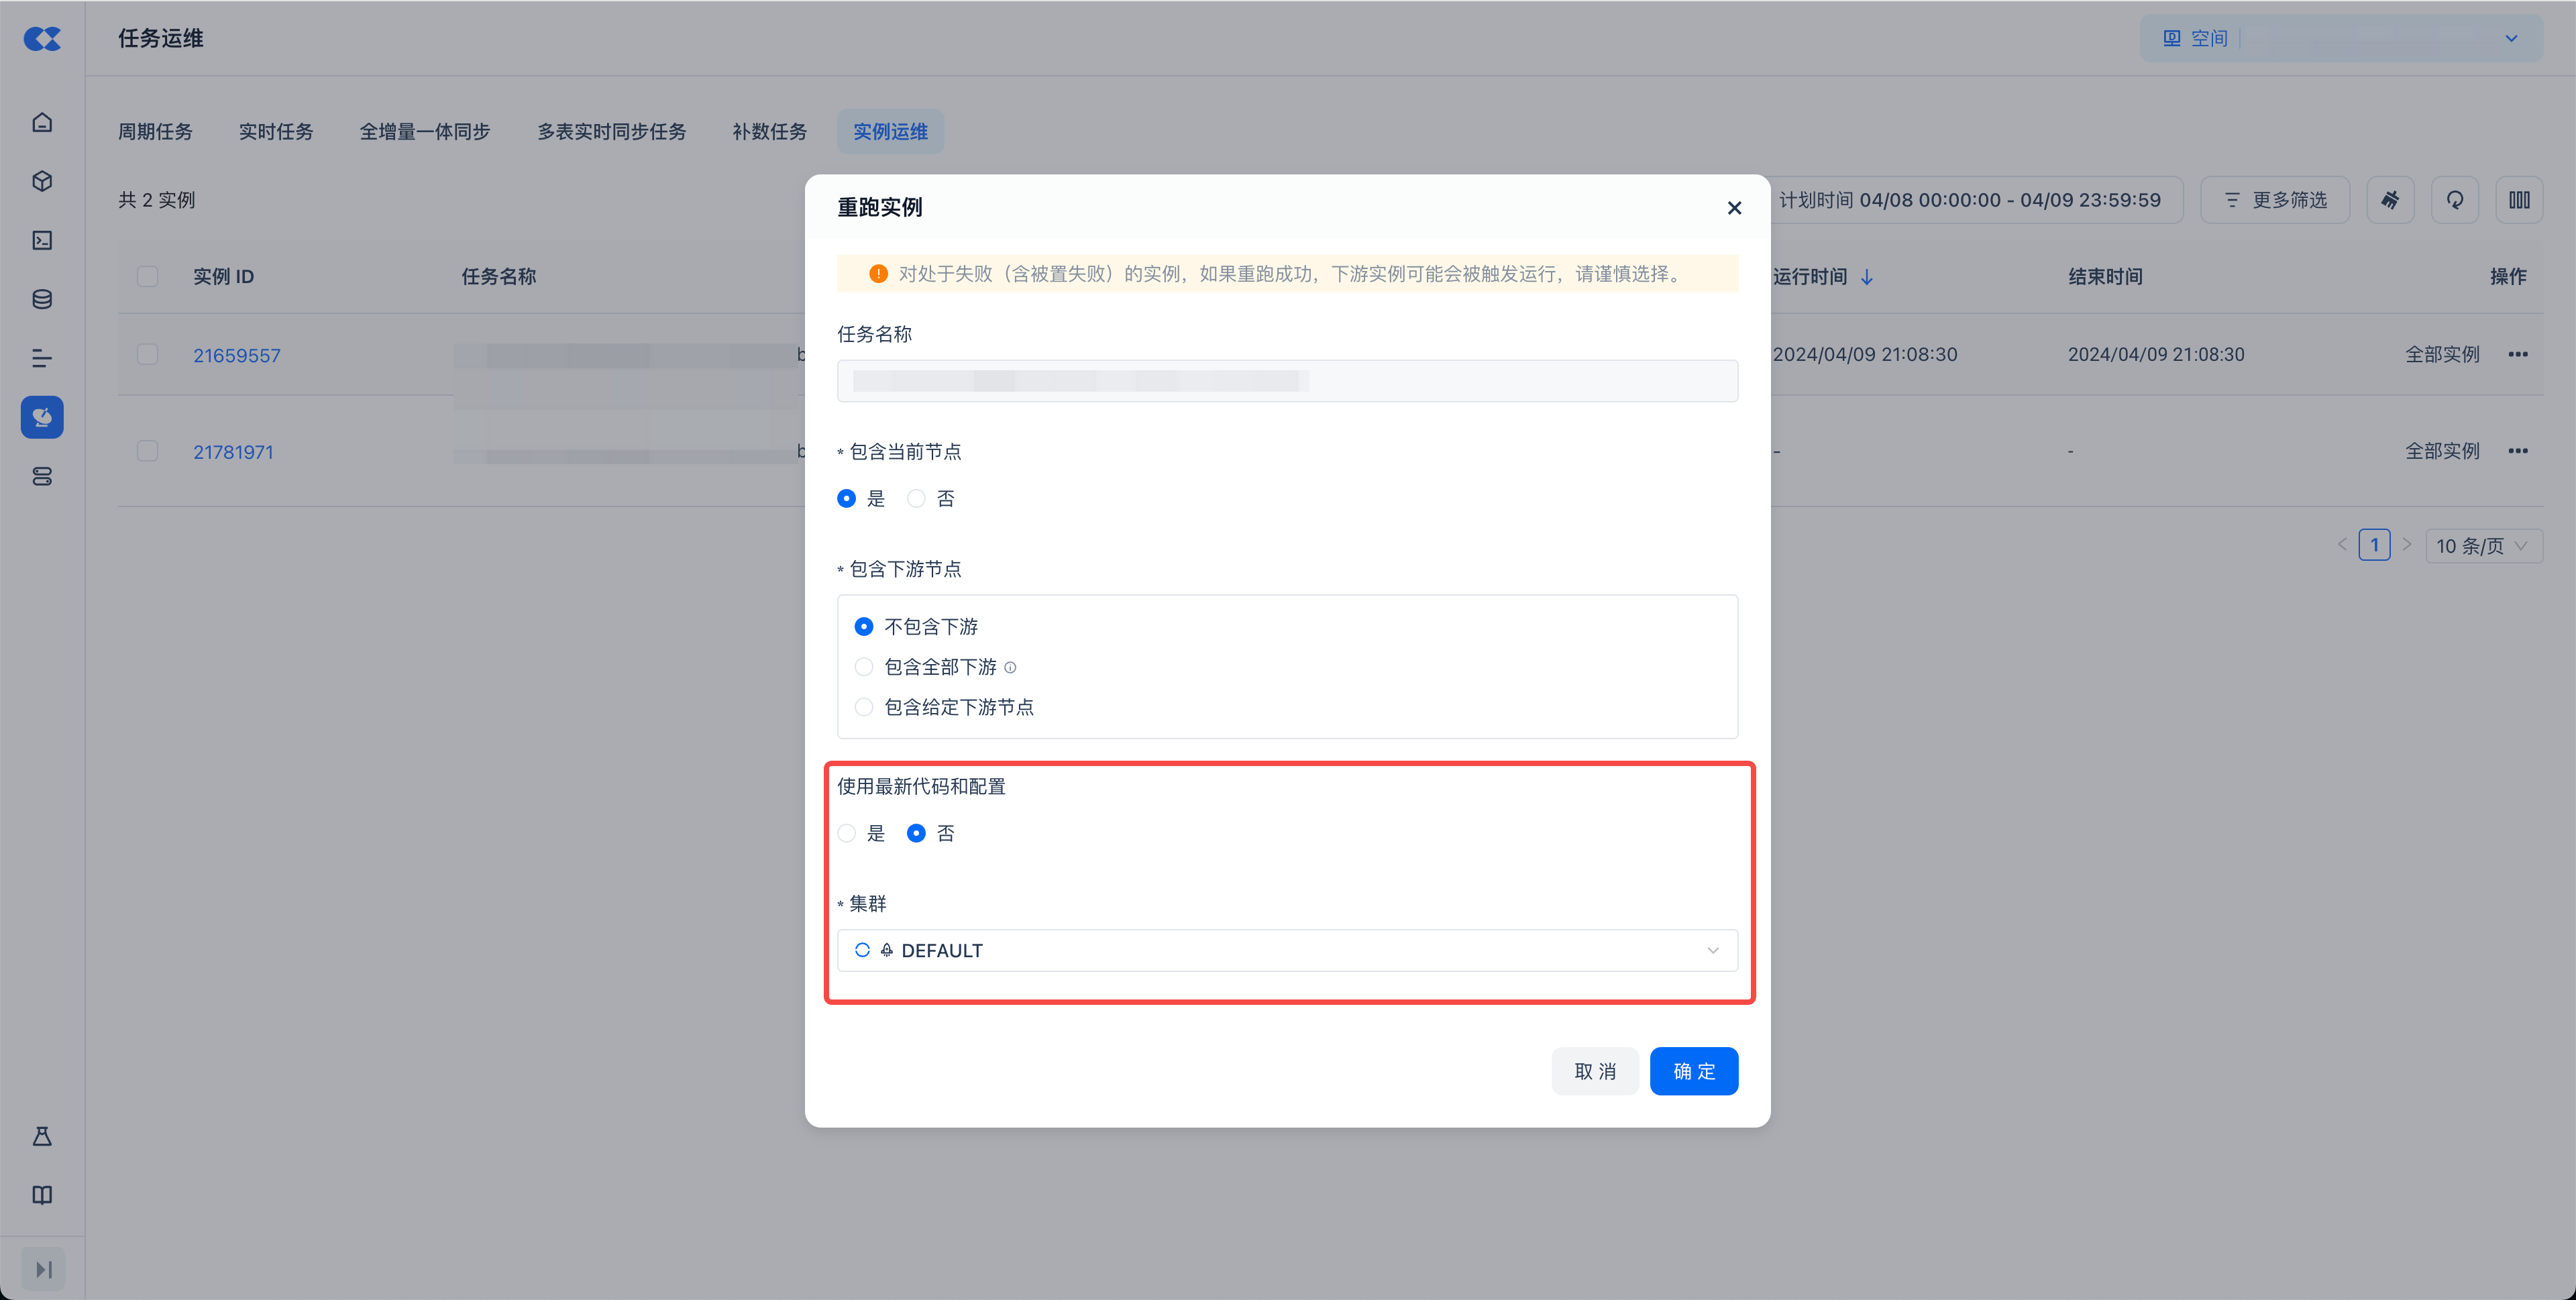Switch to 周期任务 tab
Screen dimensions: 2576x1300
(x=155, y=132)
